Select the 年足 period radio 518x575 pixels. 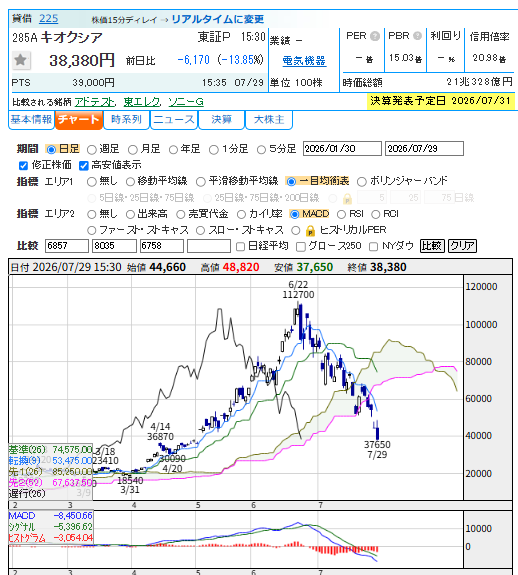tap(173, 150)
